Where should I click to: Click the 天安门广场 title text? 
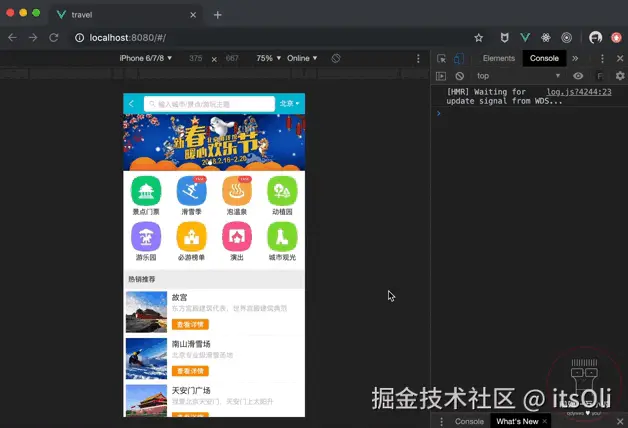click(191, 390)
